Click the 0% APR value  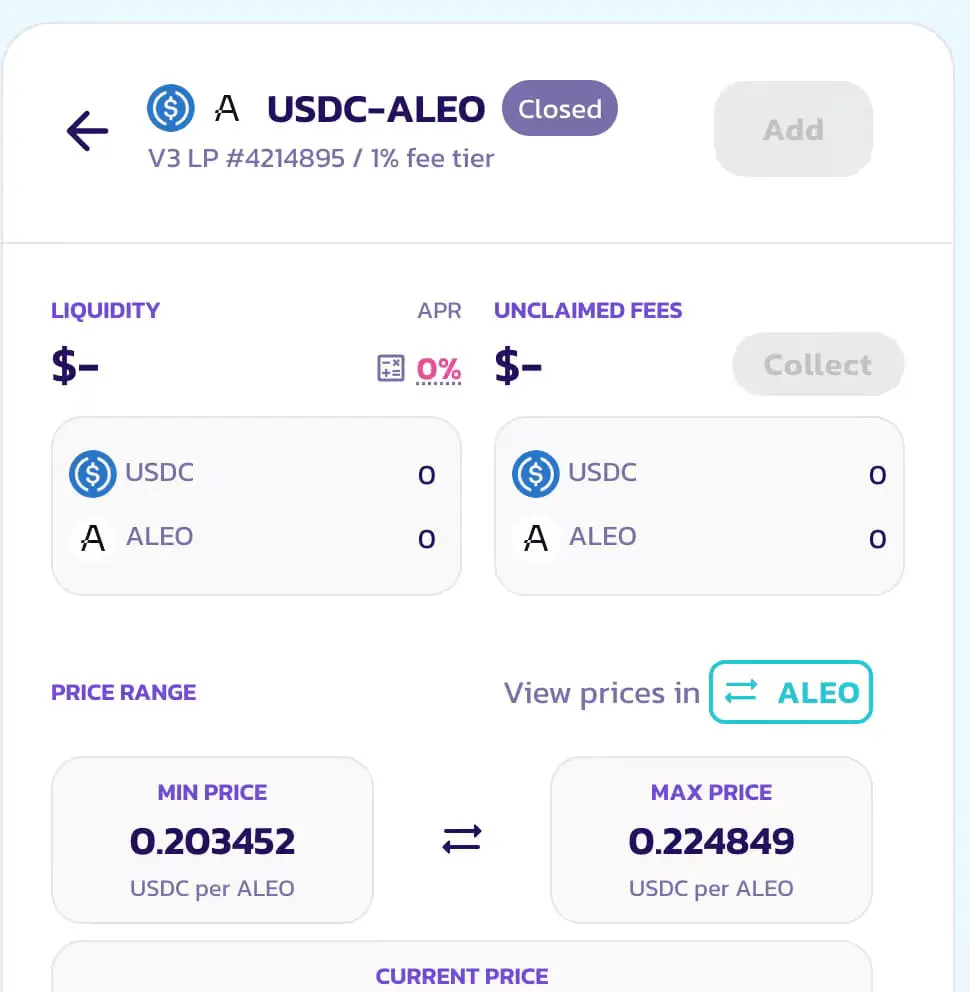pyautogui.click(x=438, y=369)
